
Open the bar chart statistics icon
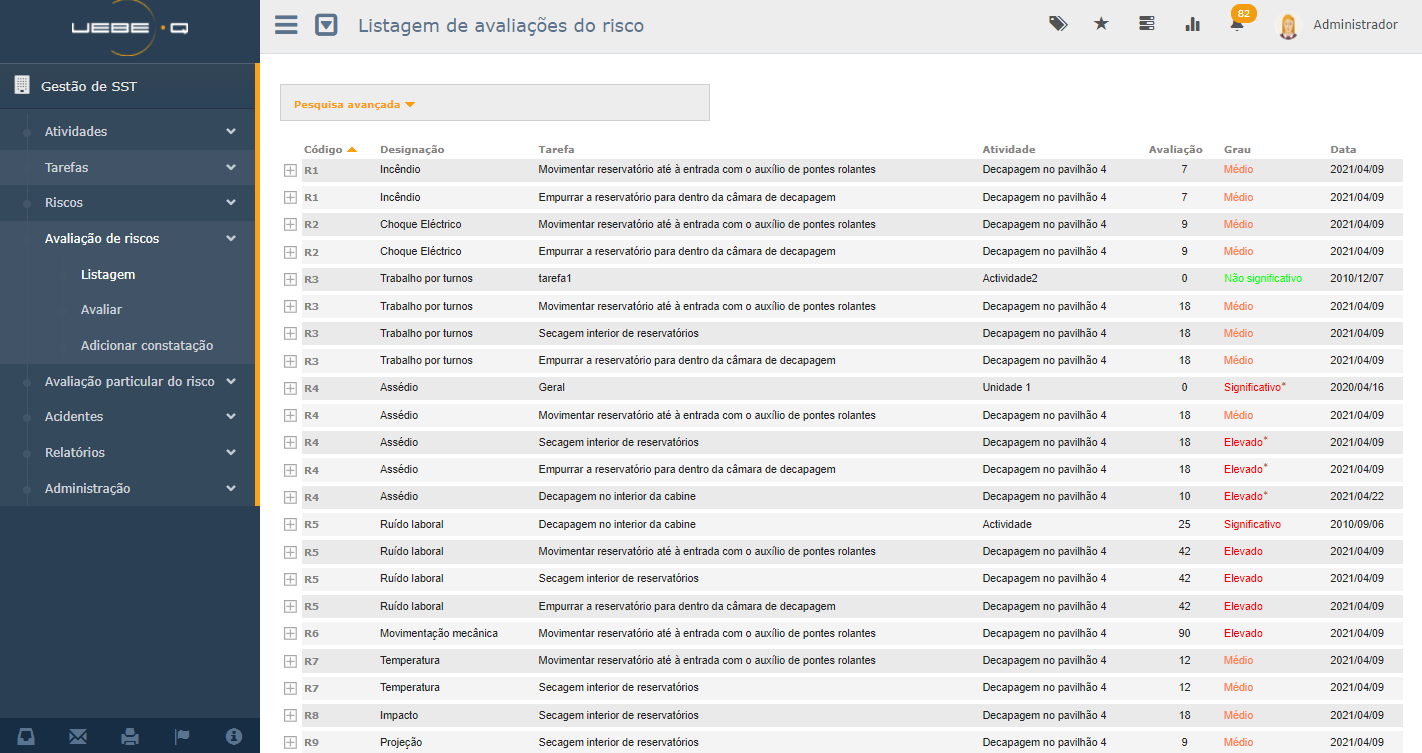[x=1192, y=24]
